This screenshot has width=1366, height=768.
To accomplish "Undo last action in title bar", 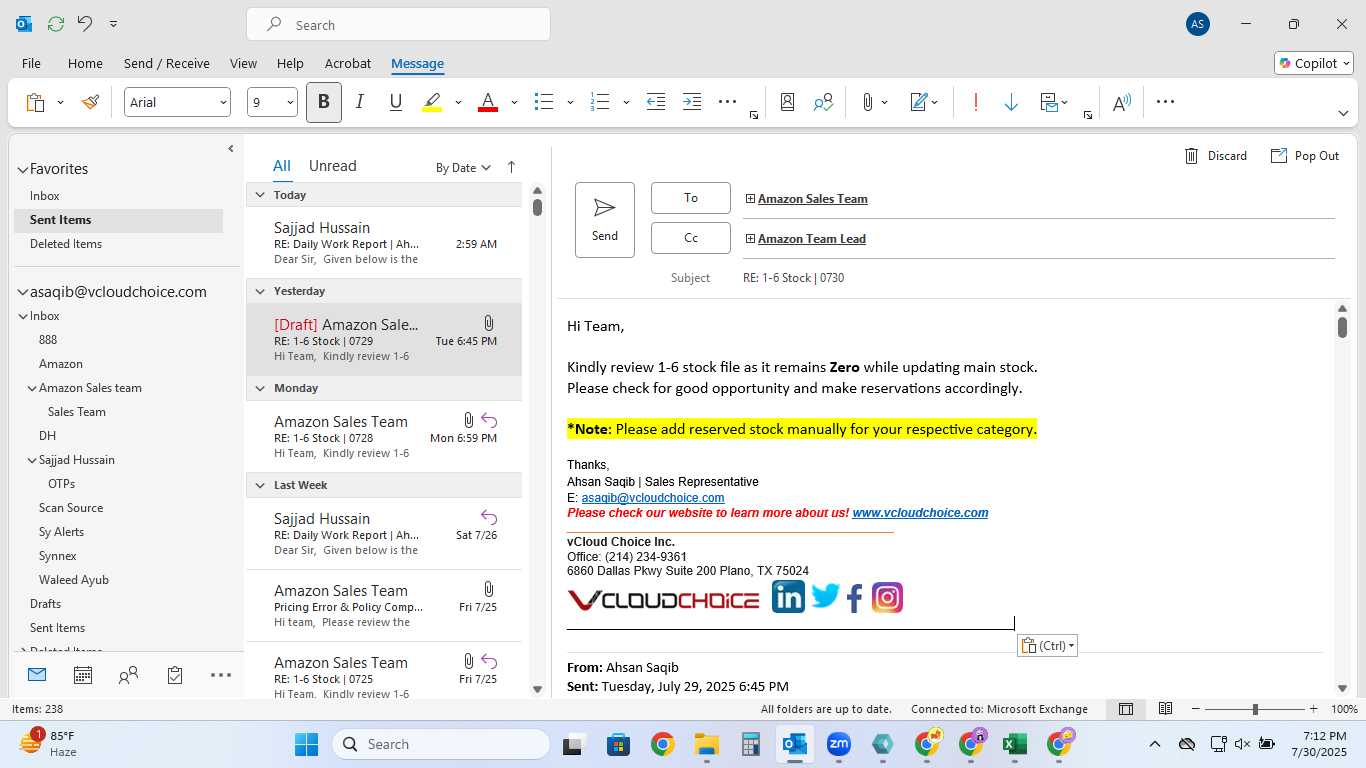I will click(x=86, y=24).
